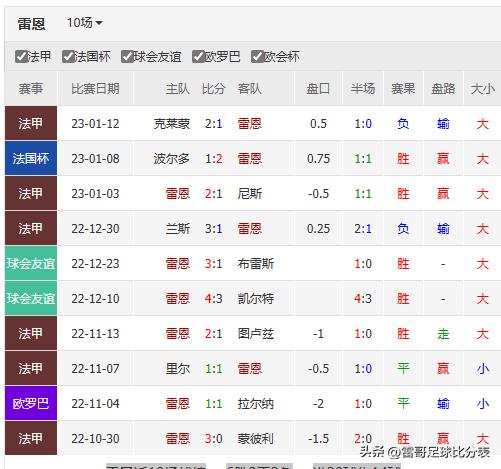Image resolution: width=501 pixels, height=469 pixels.
Task: Open away team 拉尔纳
Action: point(256,404)
